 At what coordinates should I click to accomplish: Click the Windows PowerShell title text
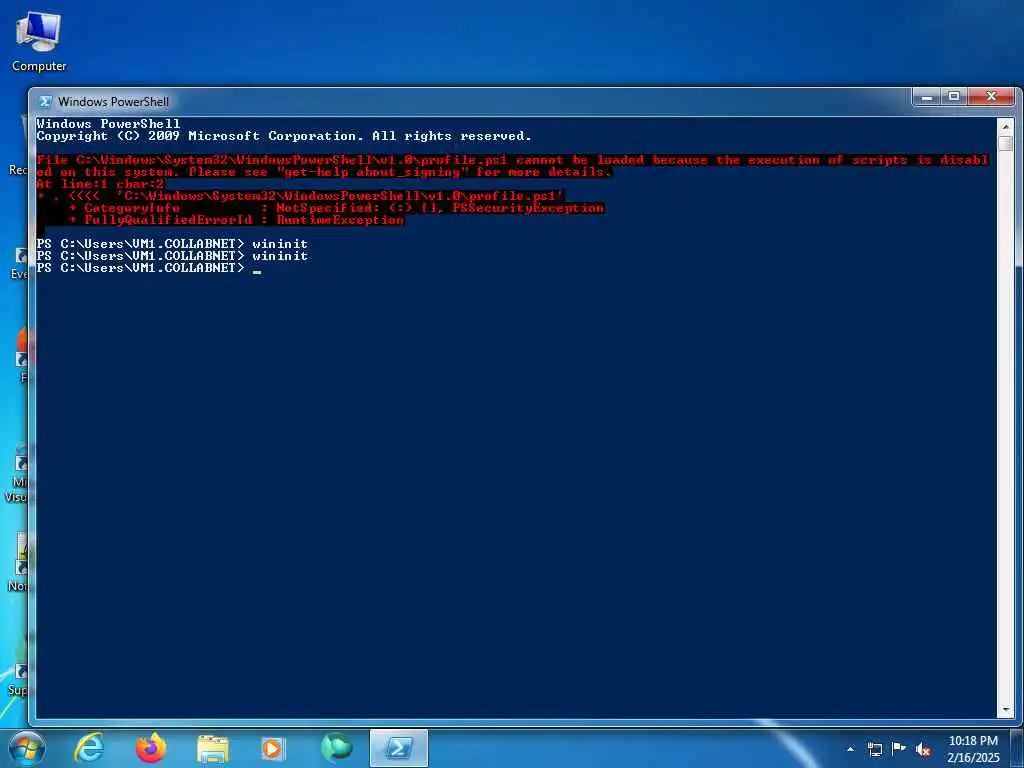114,102
